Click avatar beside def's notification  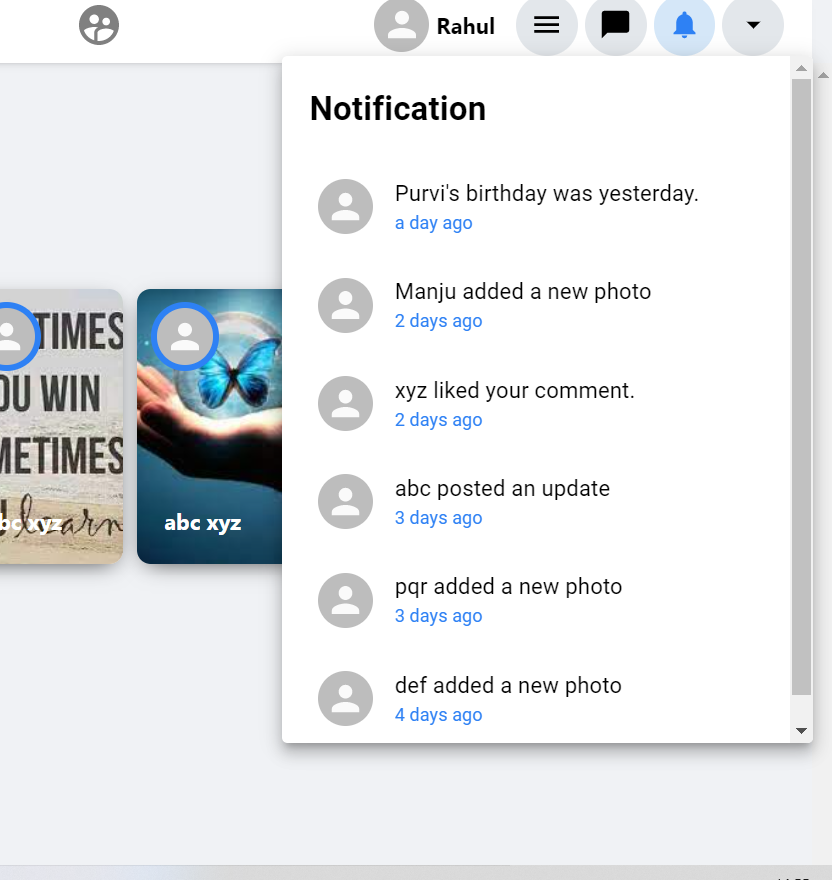[x=345, y=699]
